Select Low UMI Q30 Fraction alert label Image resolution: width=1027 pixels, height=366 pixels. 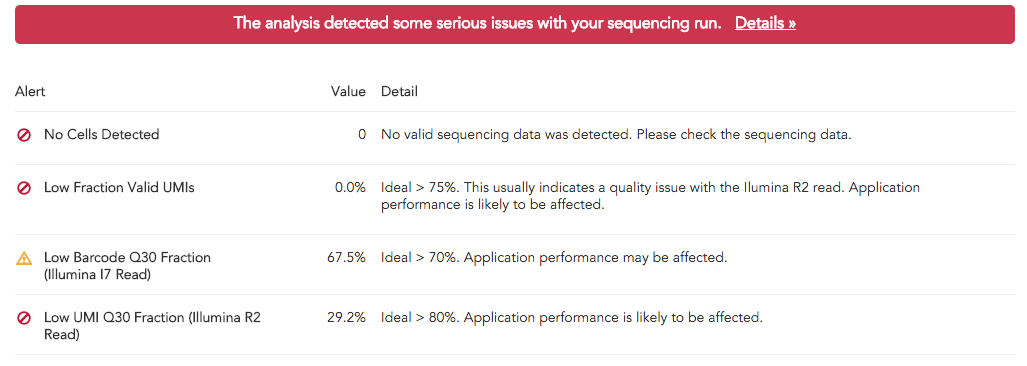[x=152, y=326]
